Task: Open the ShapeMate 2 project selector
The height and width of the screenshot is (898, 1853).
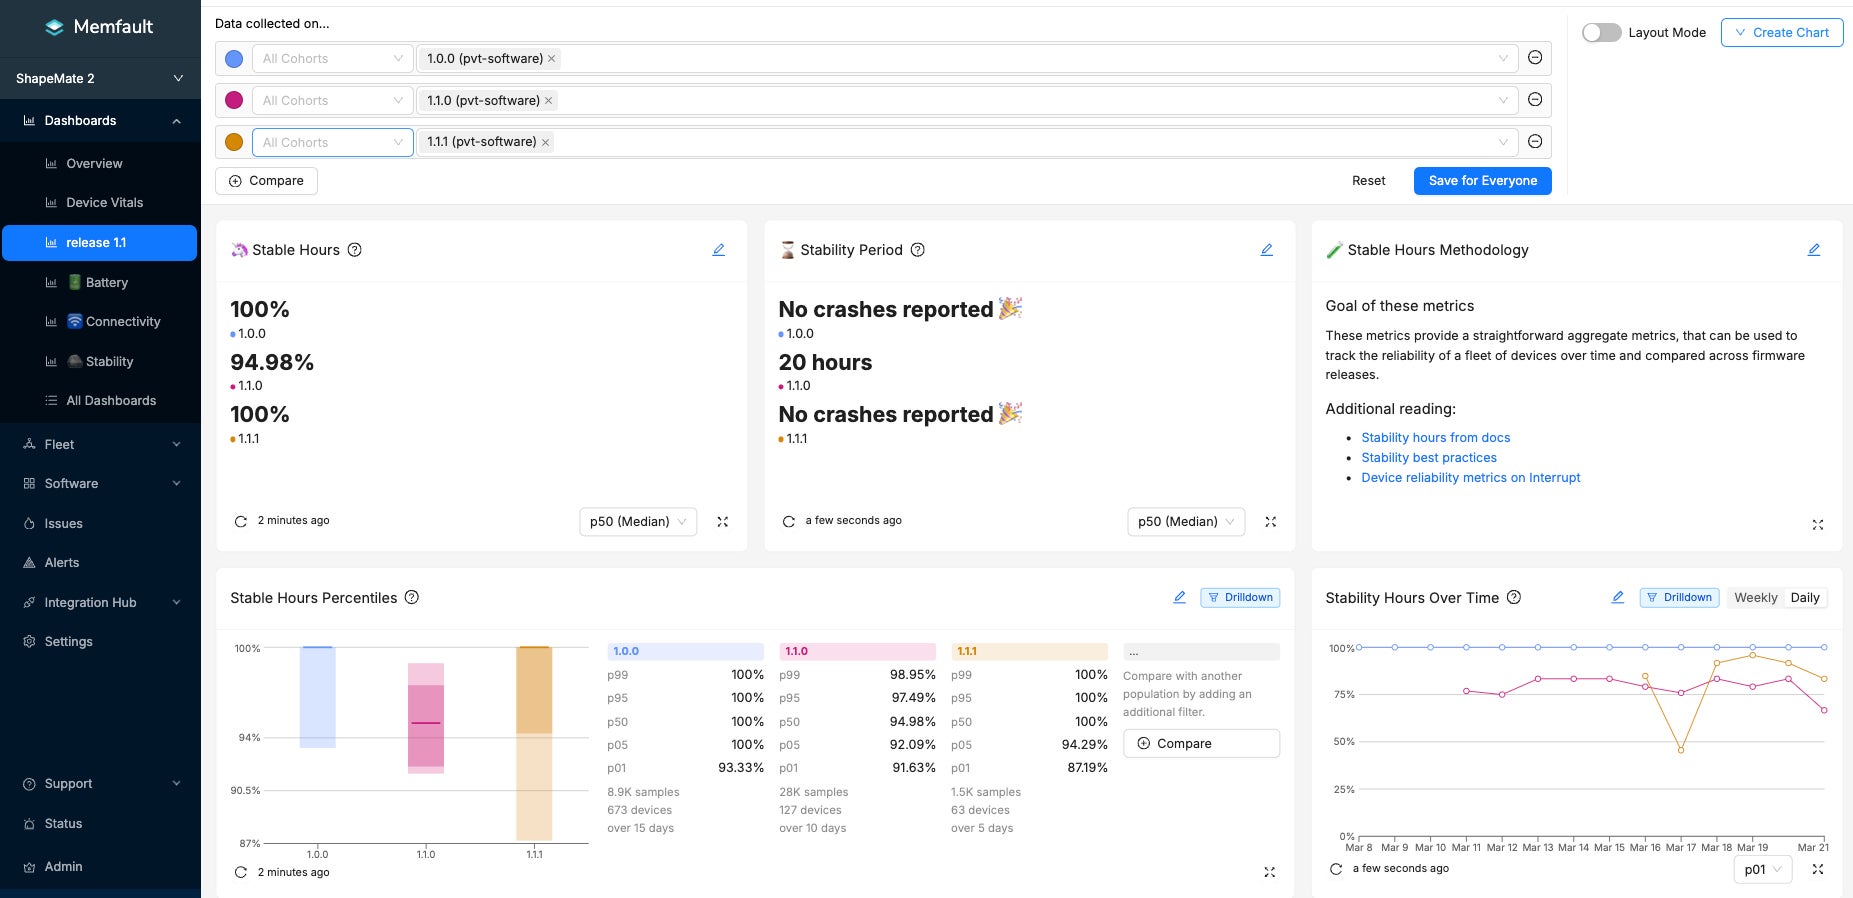Action: coord(100,79)
